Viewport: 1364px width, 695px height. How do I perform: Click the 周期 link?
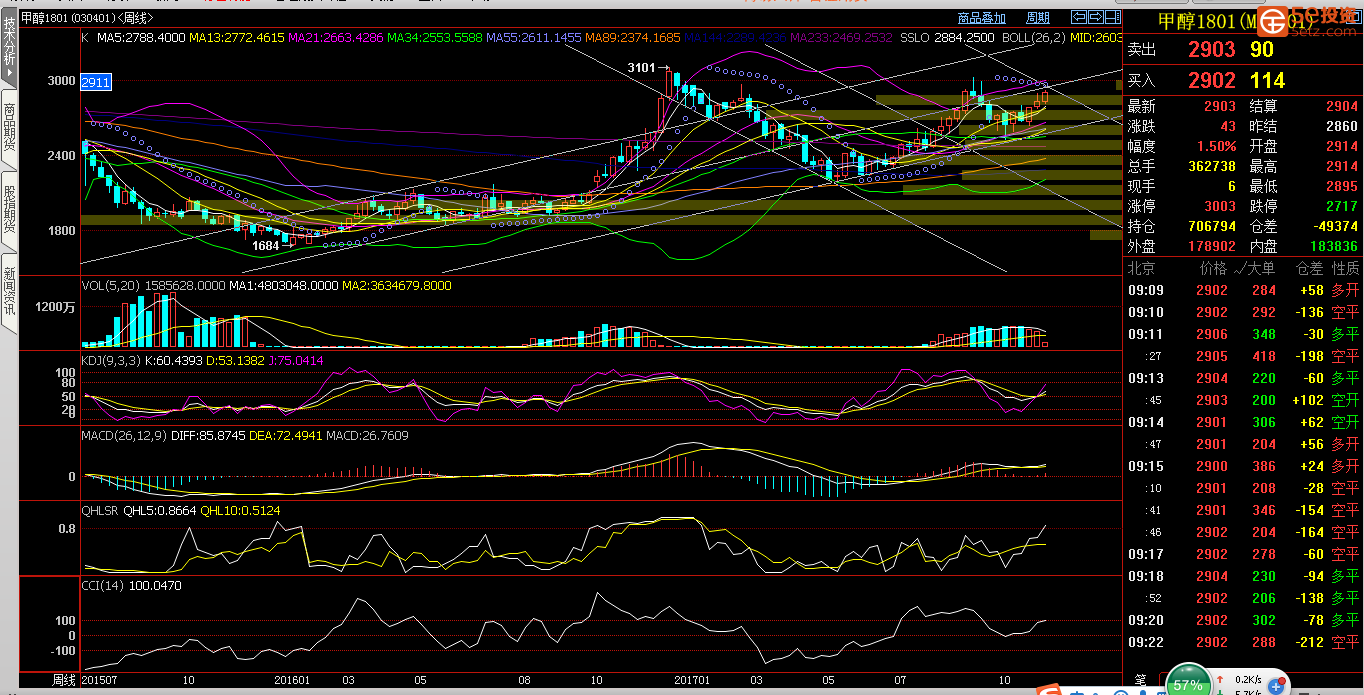pos(1038,17)
